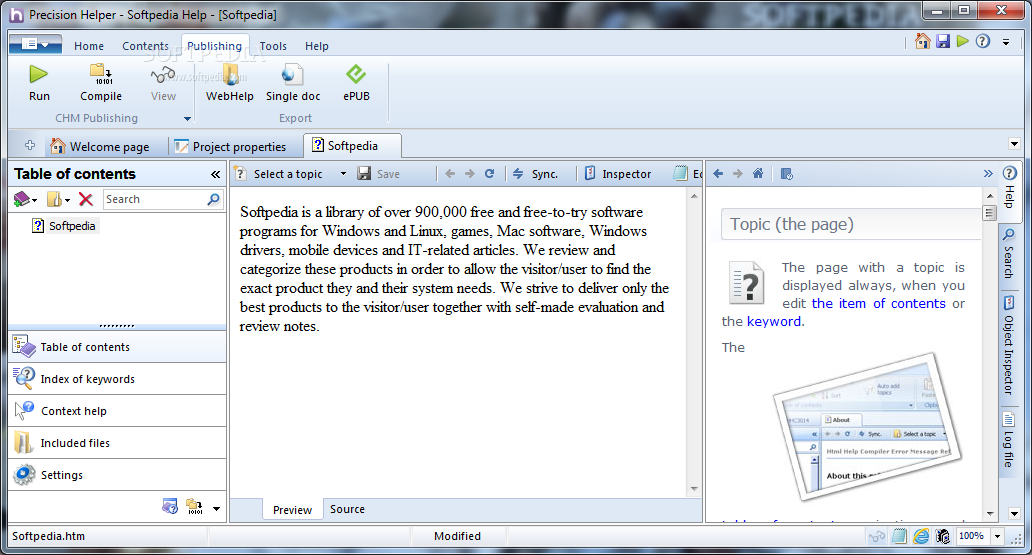The image size is (1032, 555).
Task: Click the contents Search input field
Action: coord(155,199)
